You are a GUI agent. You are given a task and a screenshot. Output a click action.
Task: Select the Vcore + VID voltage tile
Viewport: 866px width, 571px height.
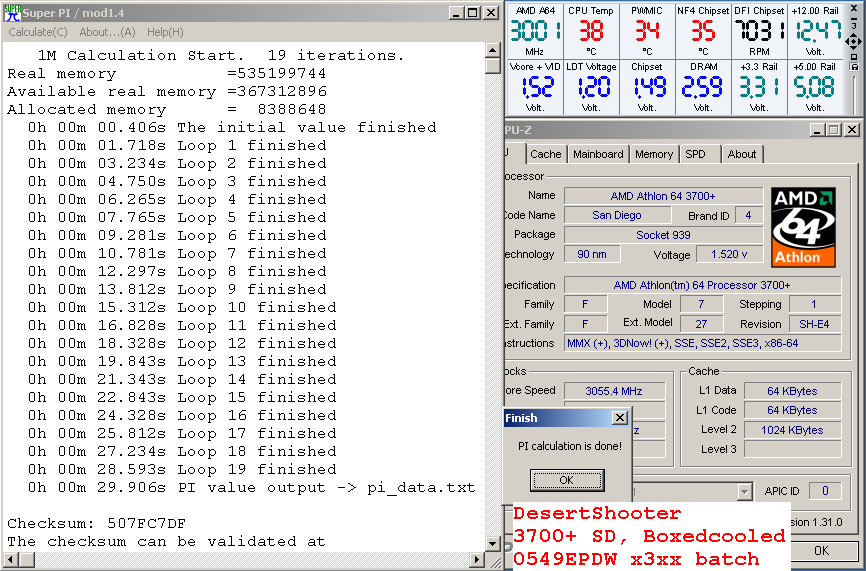click(535, 87)
